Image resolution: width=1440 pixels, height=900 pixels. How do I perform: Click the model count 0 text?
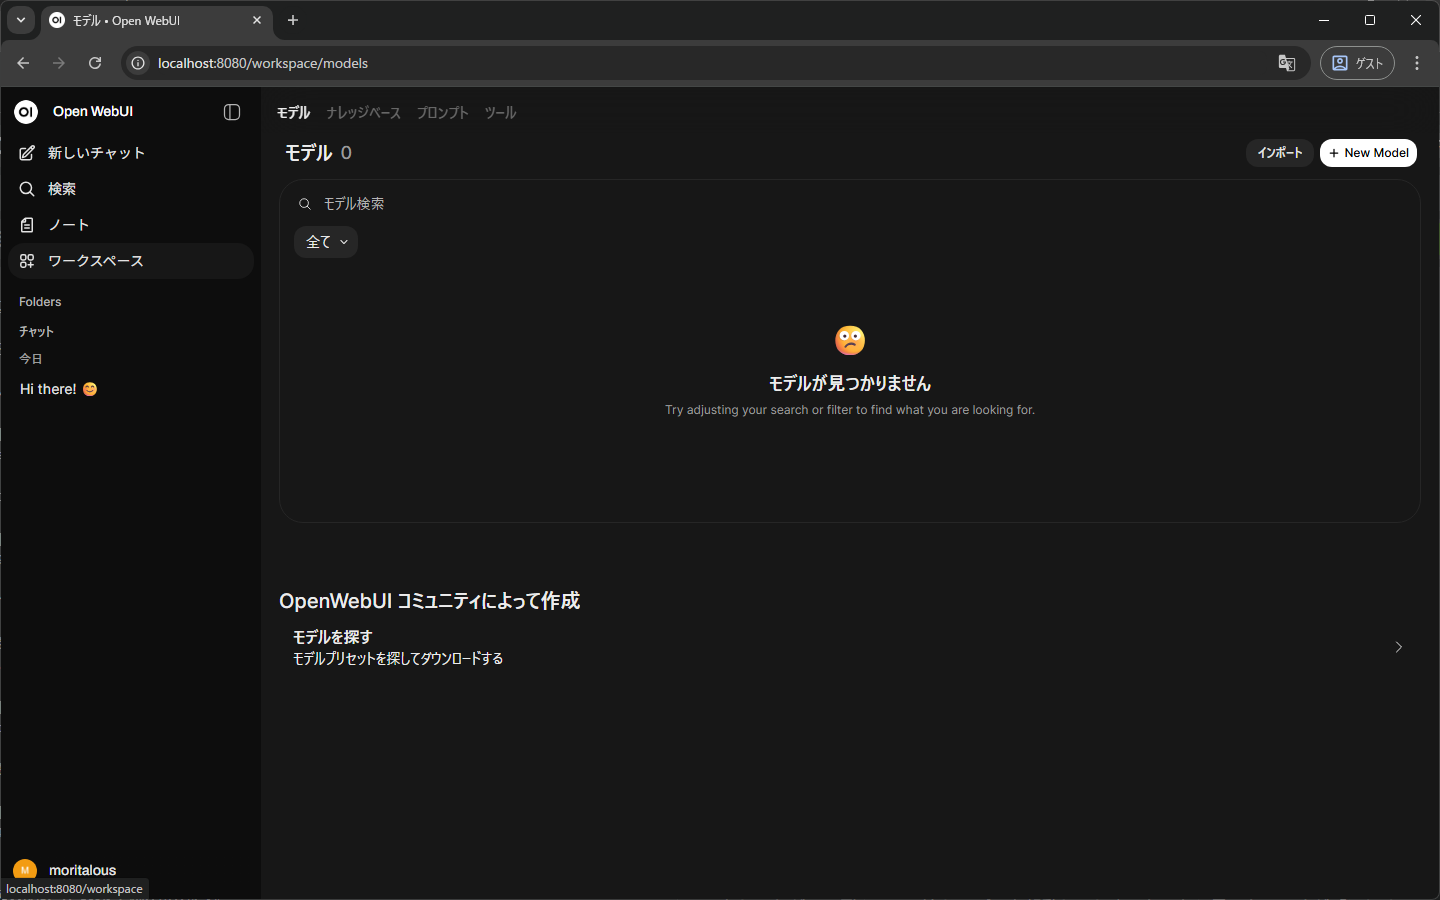346,153
